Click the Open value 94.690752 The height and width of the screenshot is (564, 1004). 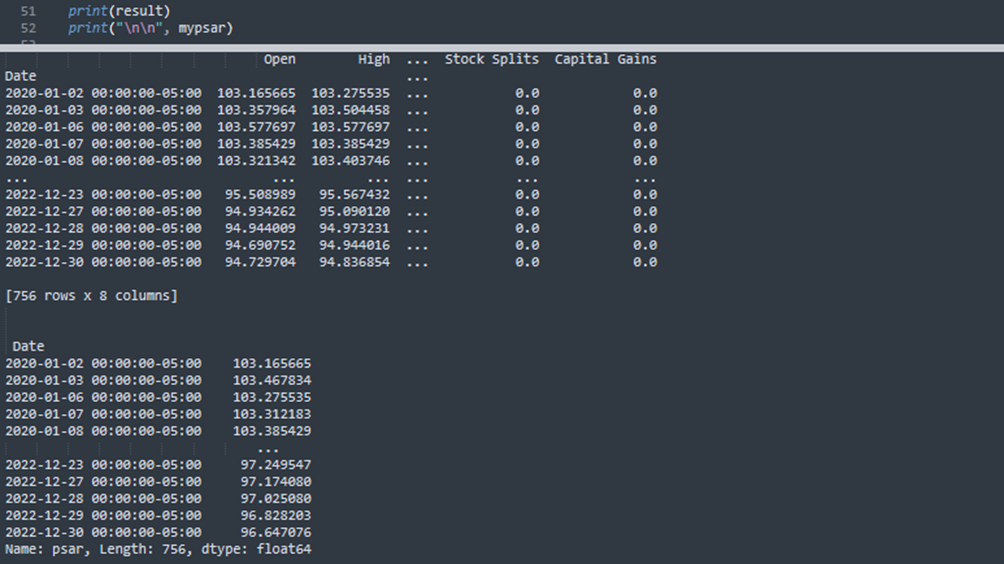(260, 245)
